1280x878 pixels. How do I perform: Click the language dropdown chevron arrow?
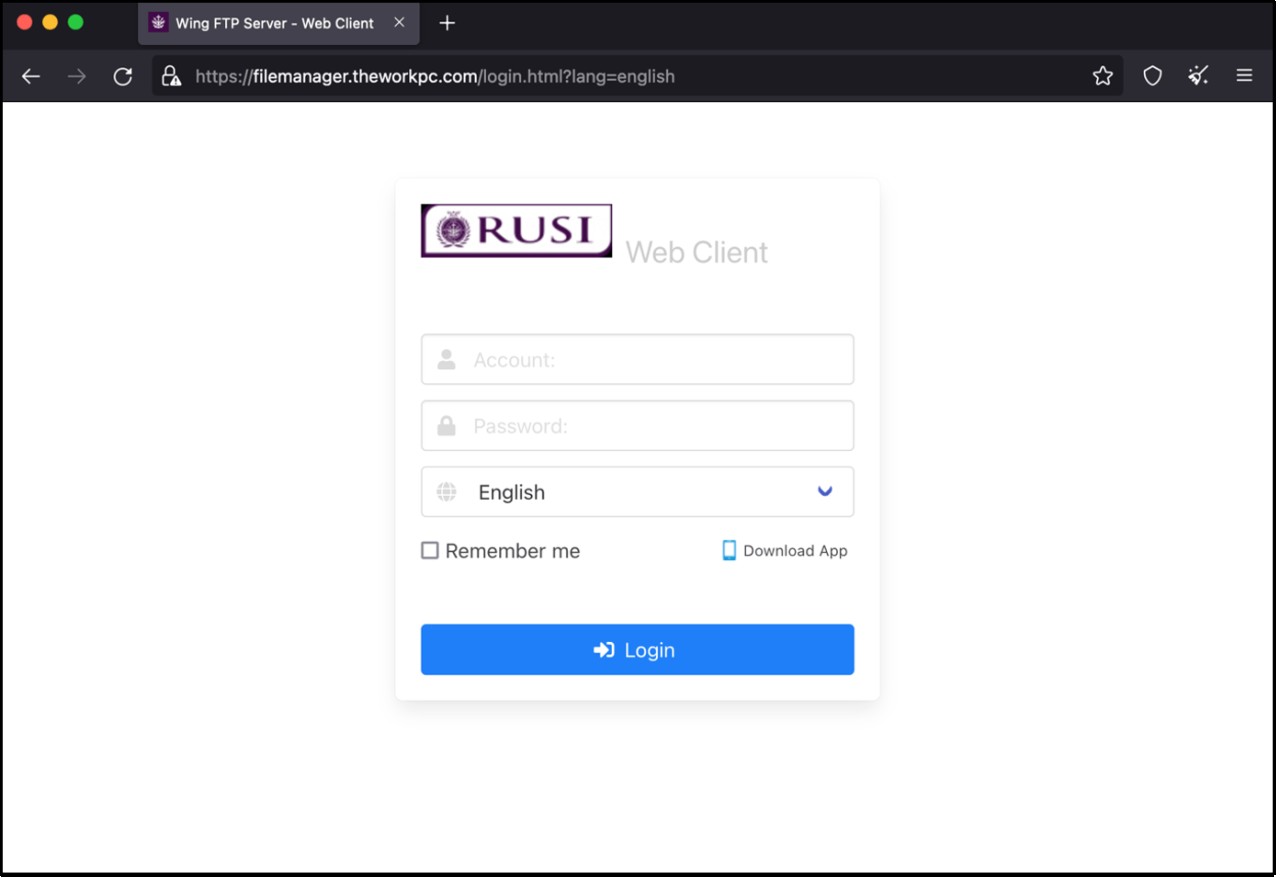coord(825,491)
